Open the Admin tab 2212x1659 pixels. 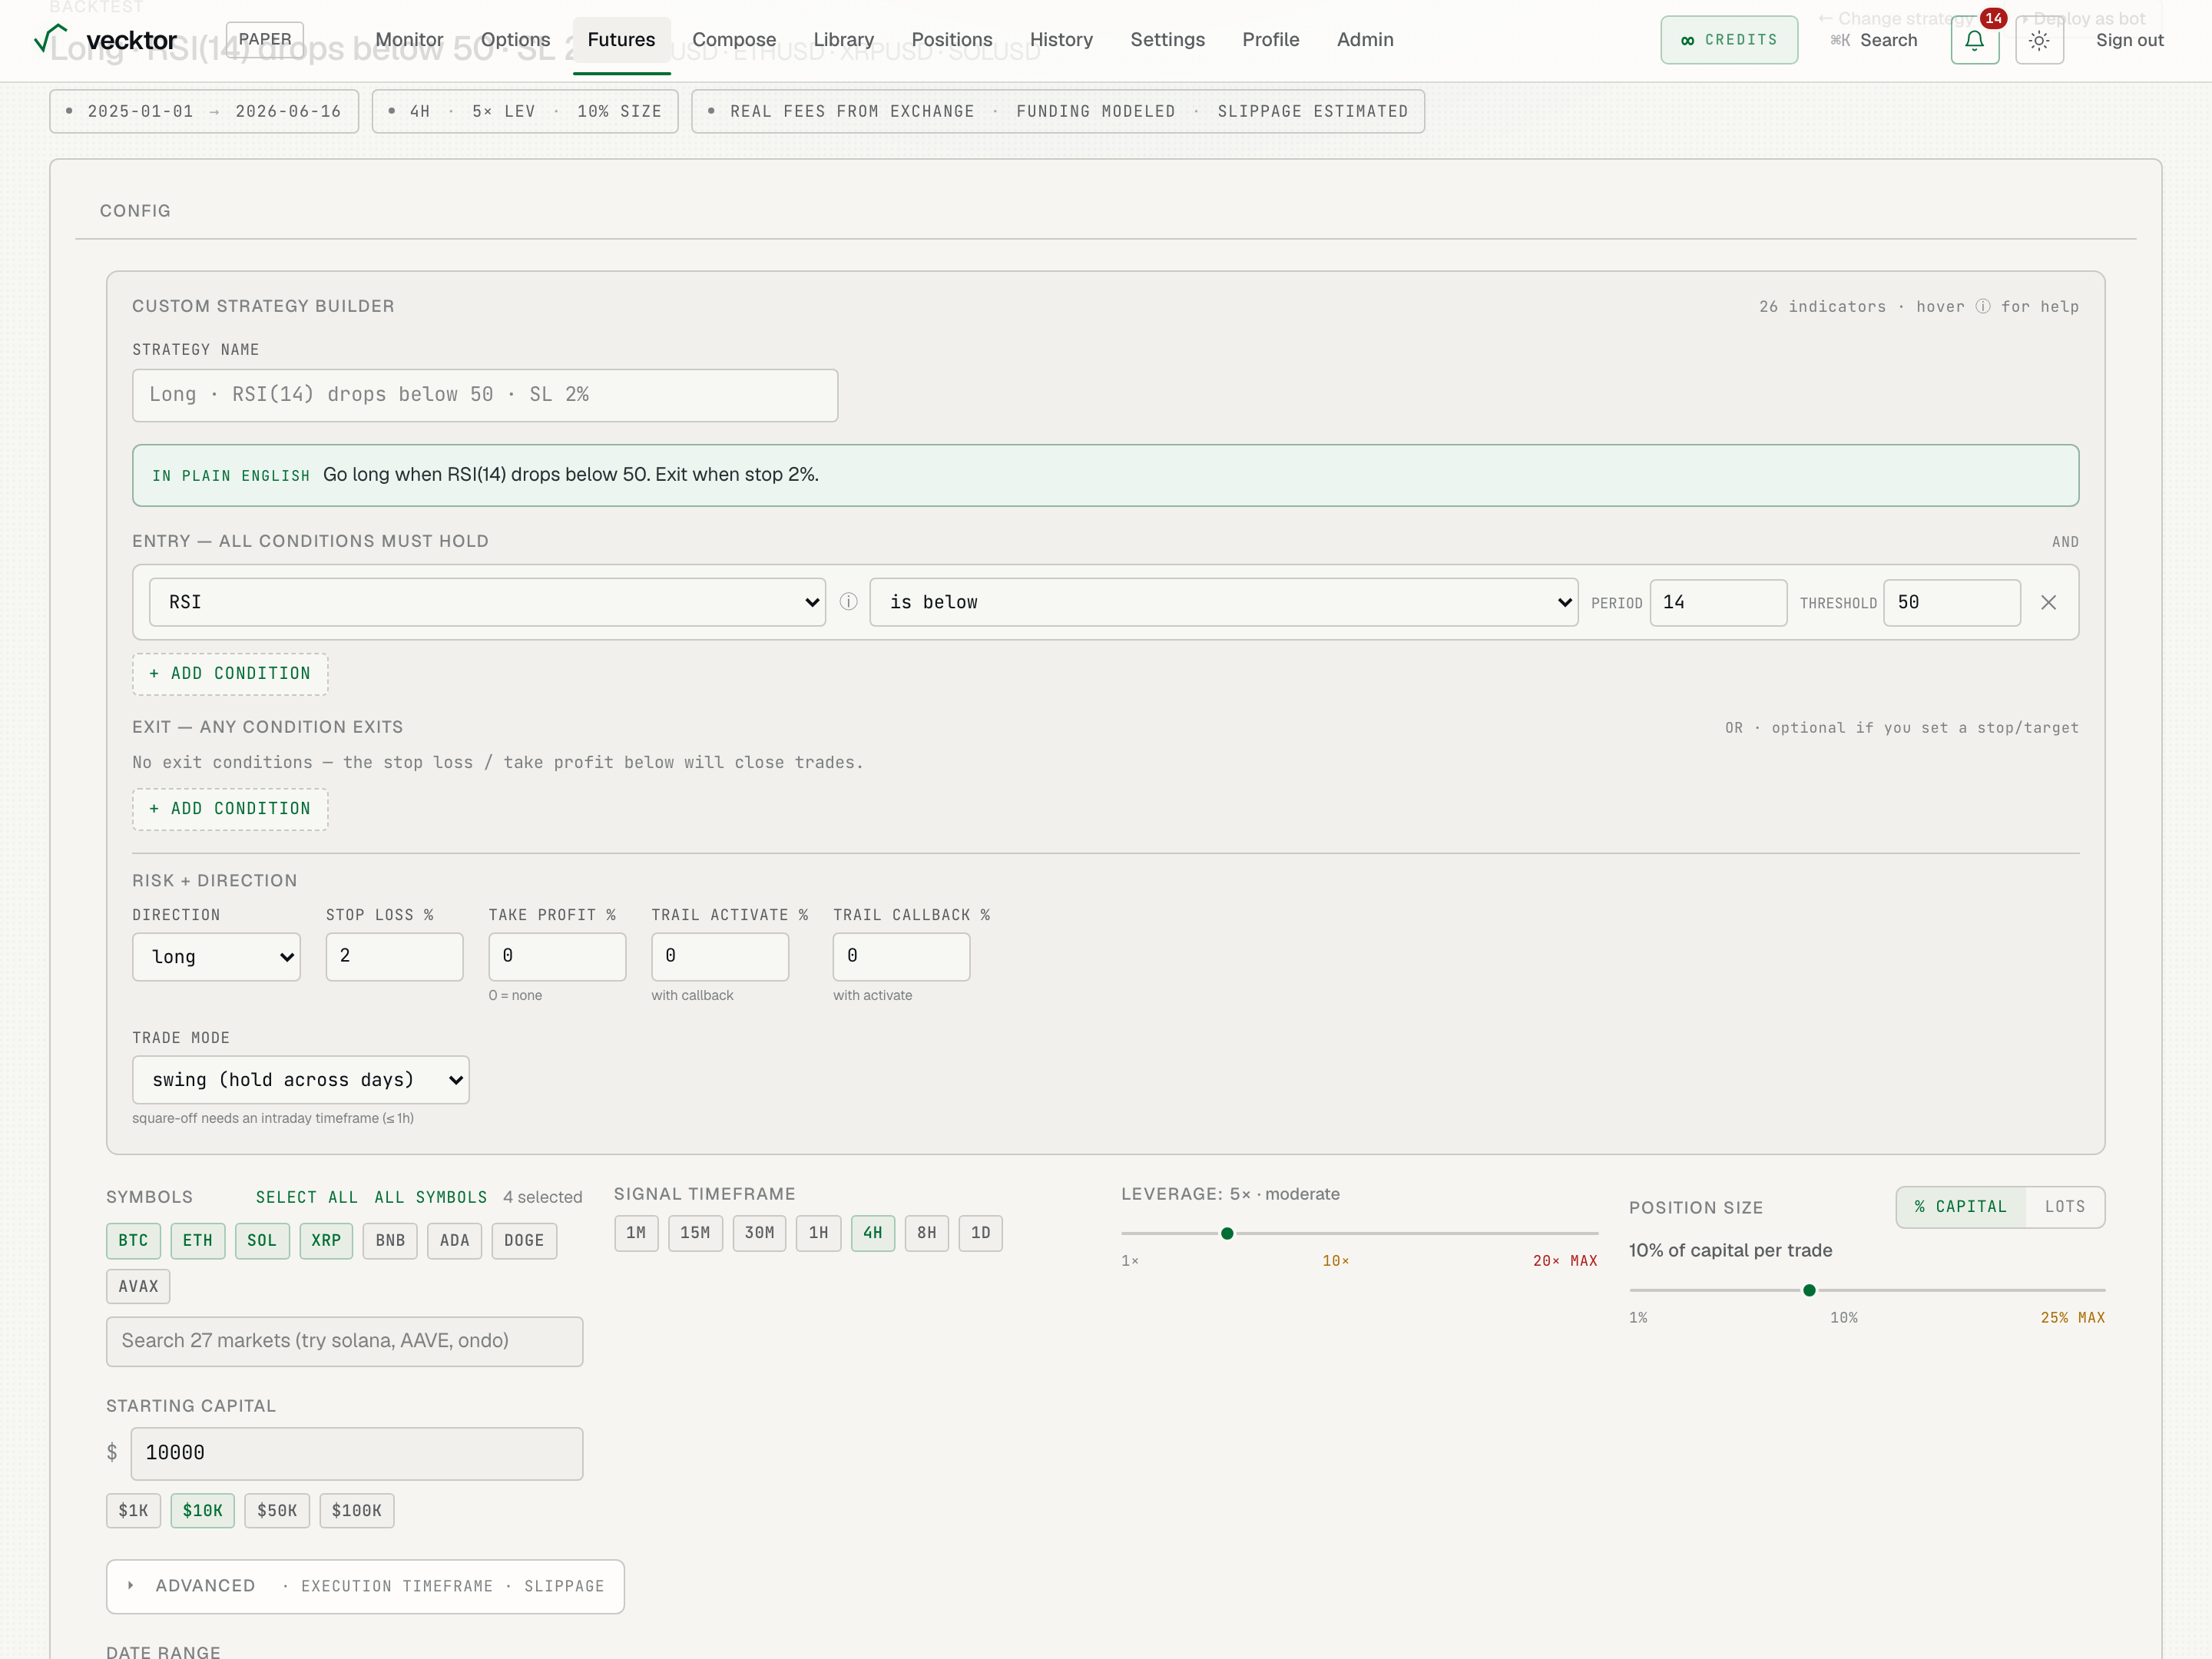tap(1365, 40)
